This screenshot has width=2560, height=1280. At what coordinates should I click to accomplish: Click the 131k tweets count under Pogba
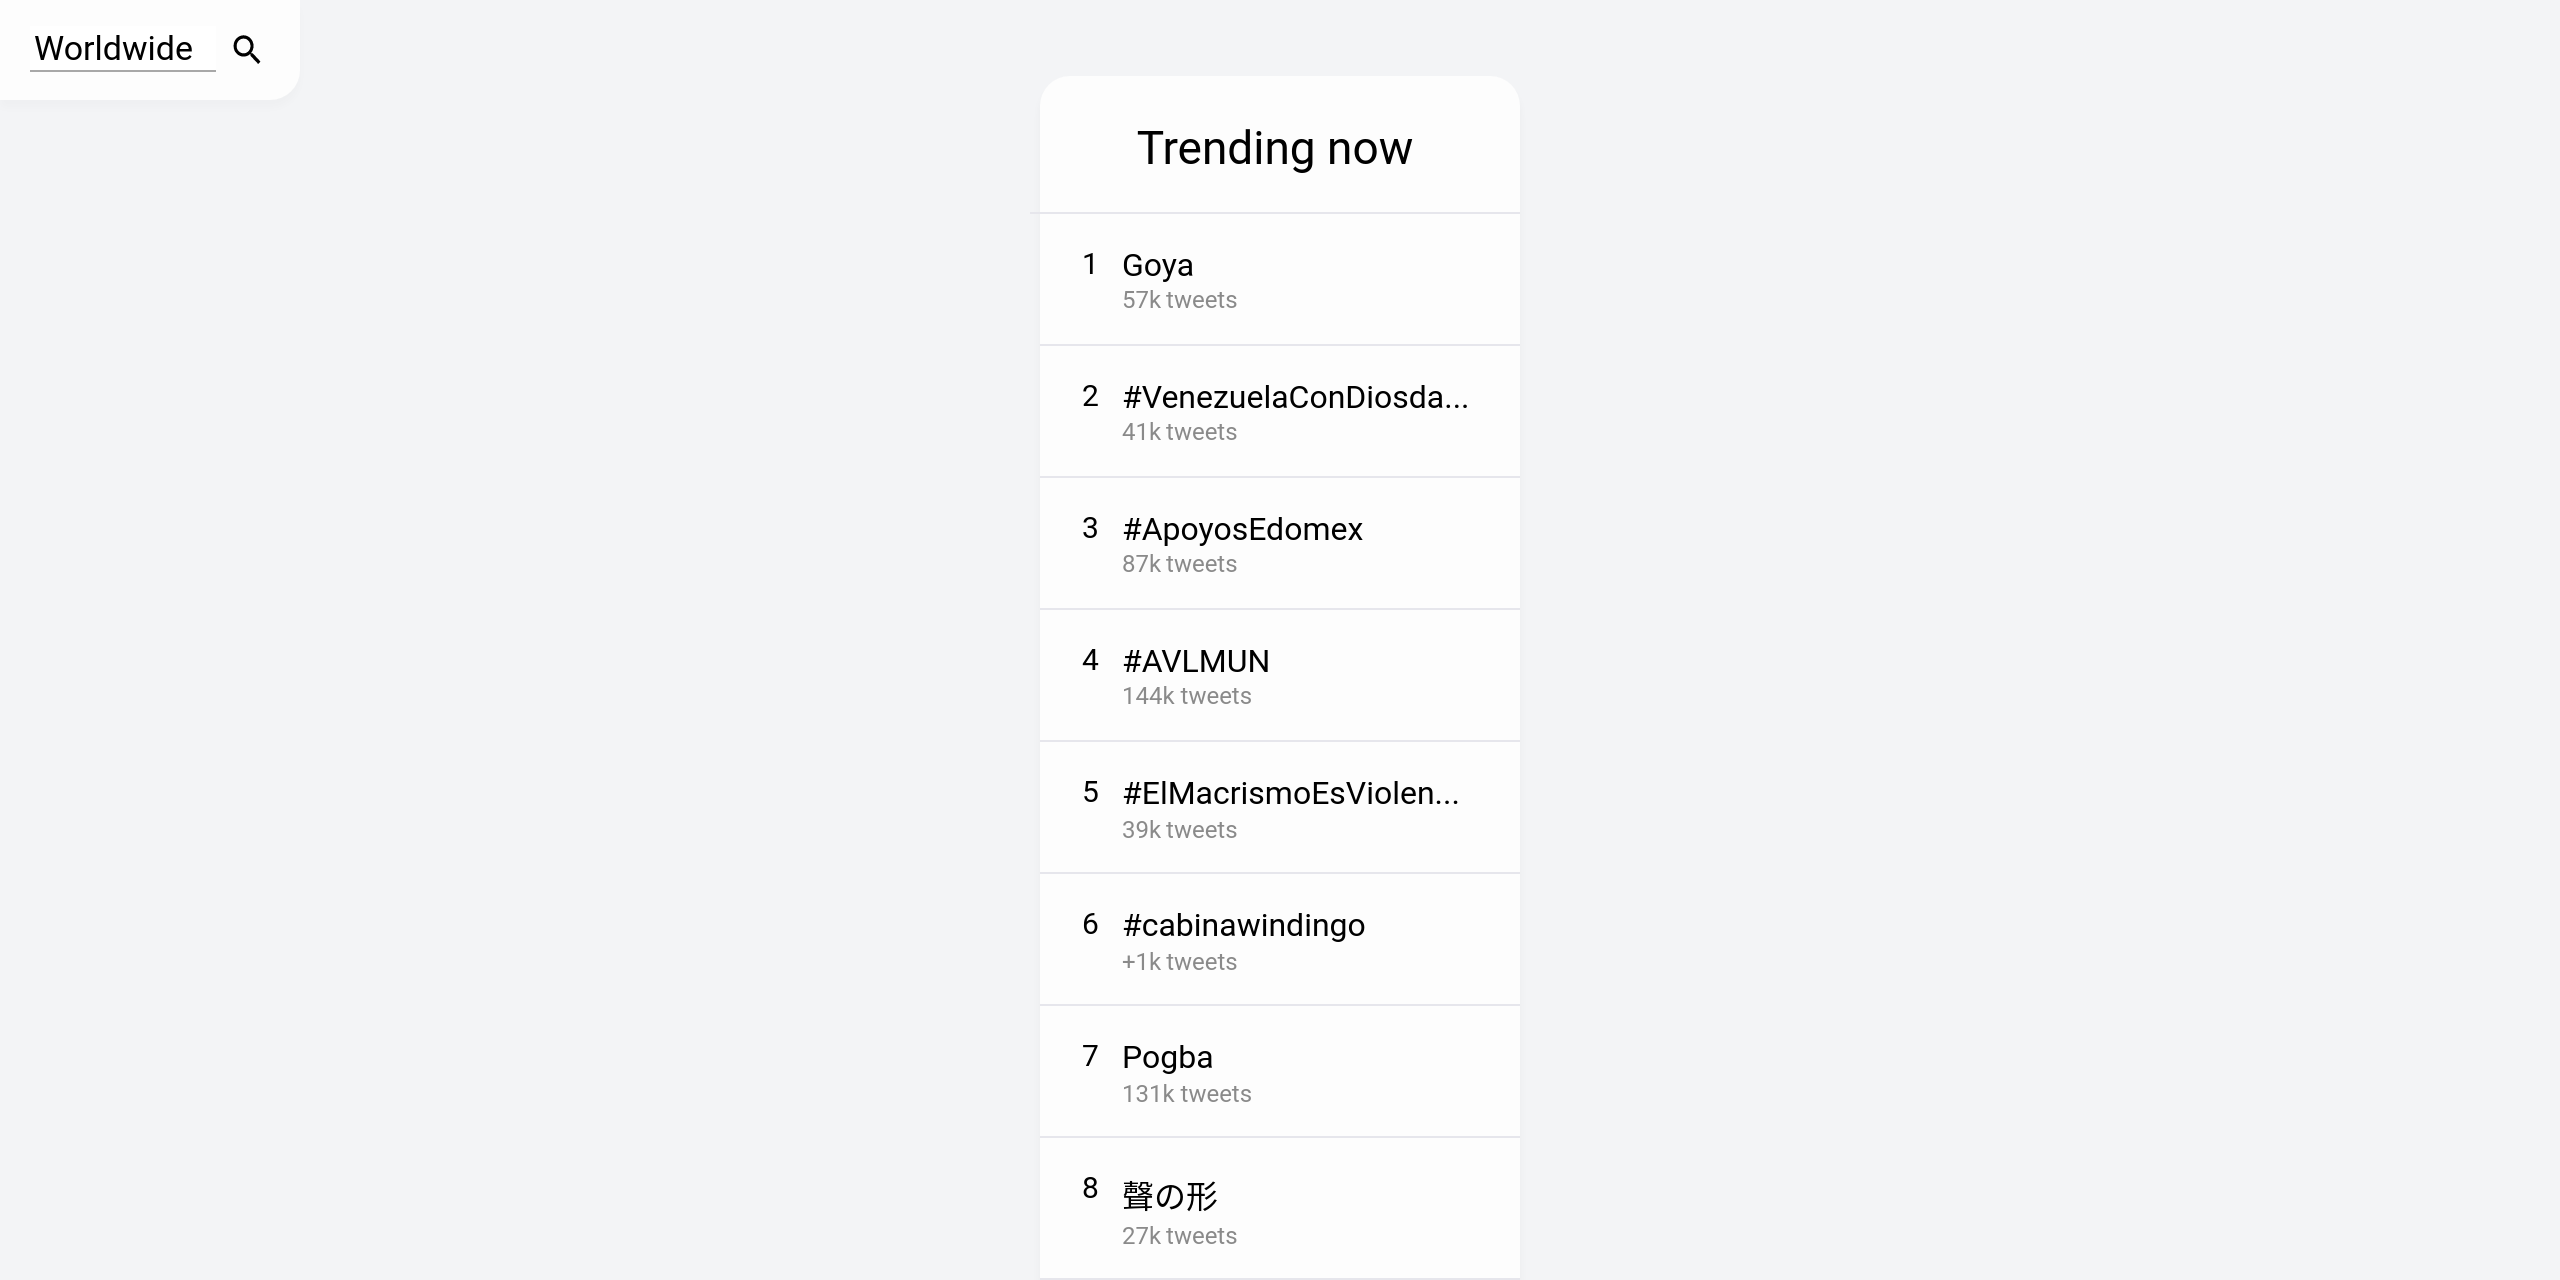[x=1186, y=1093]
